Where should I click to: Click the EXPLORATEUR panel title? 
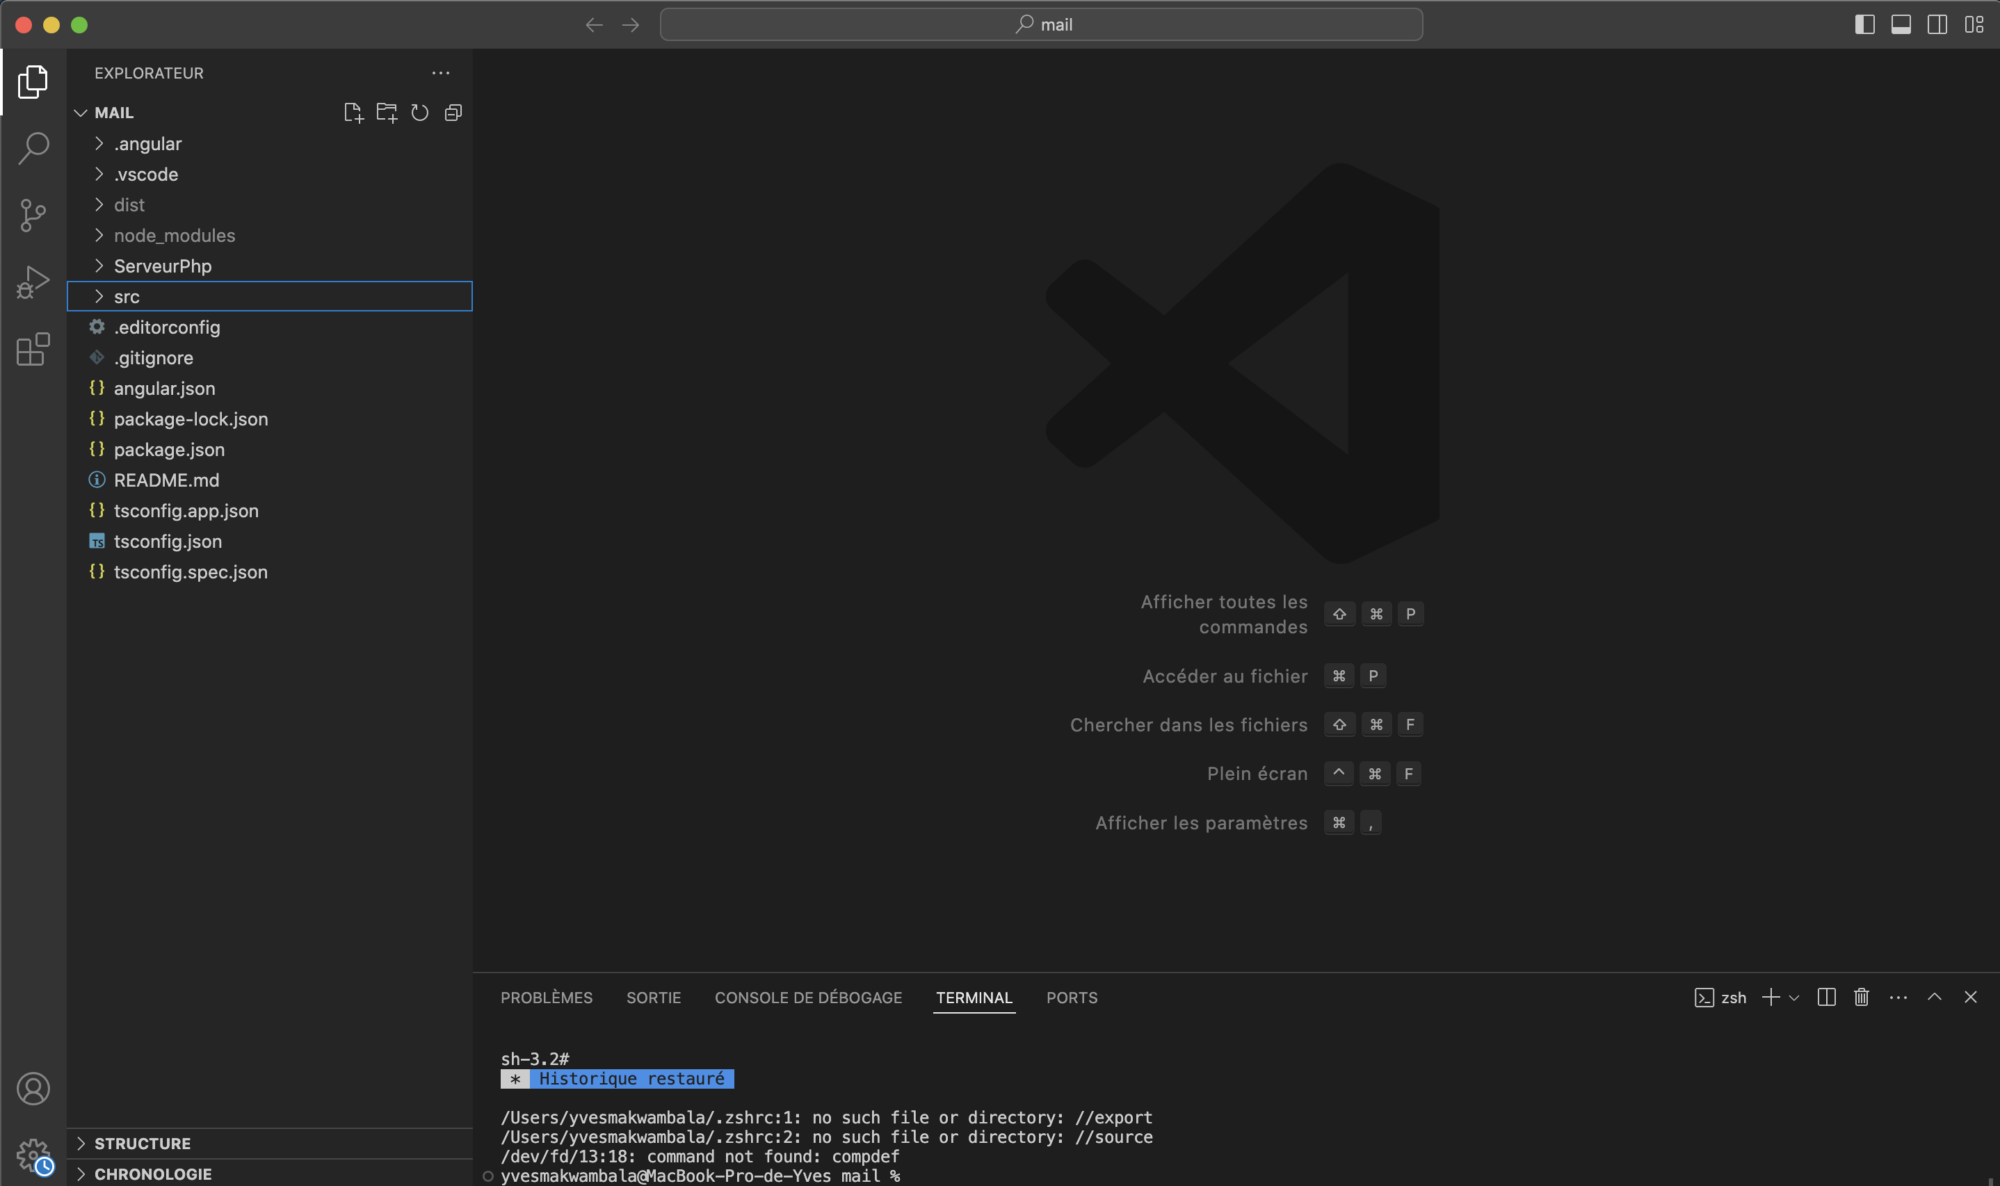pos(149,73)
